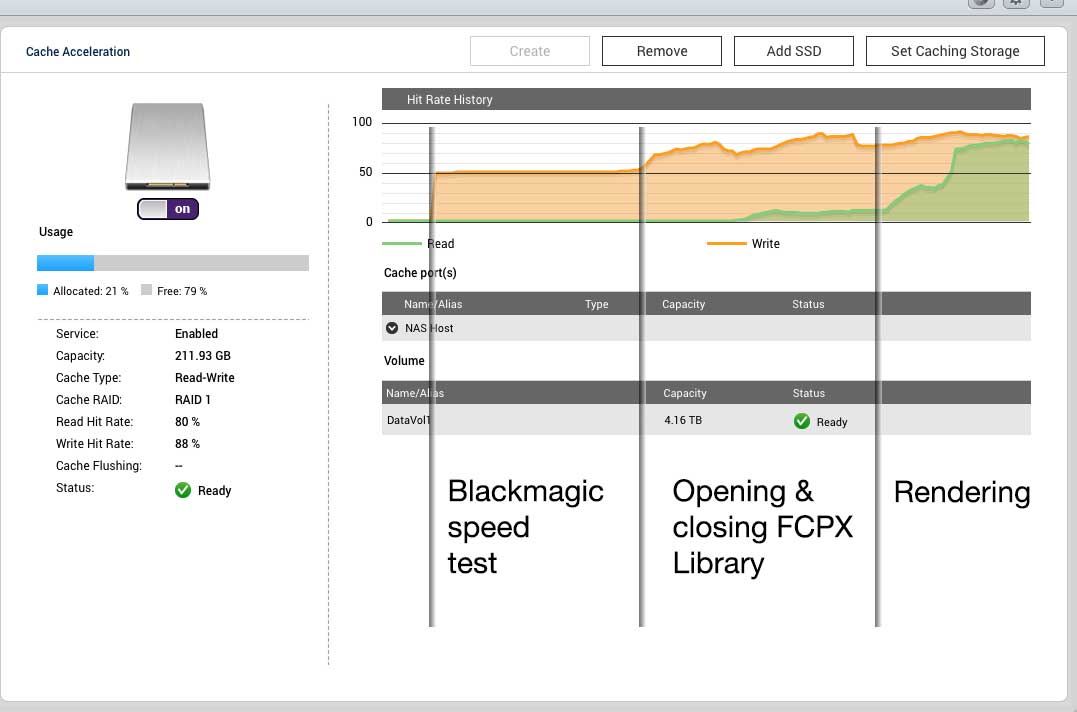Click the Cache ports Type column header
The width and height of the screenshot is (1077, 712).
pyautogui.click(x=596, y=304)
